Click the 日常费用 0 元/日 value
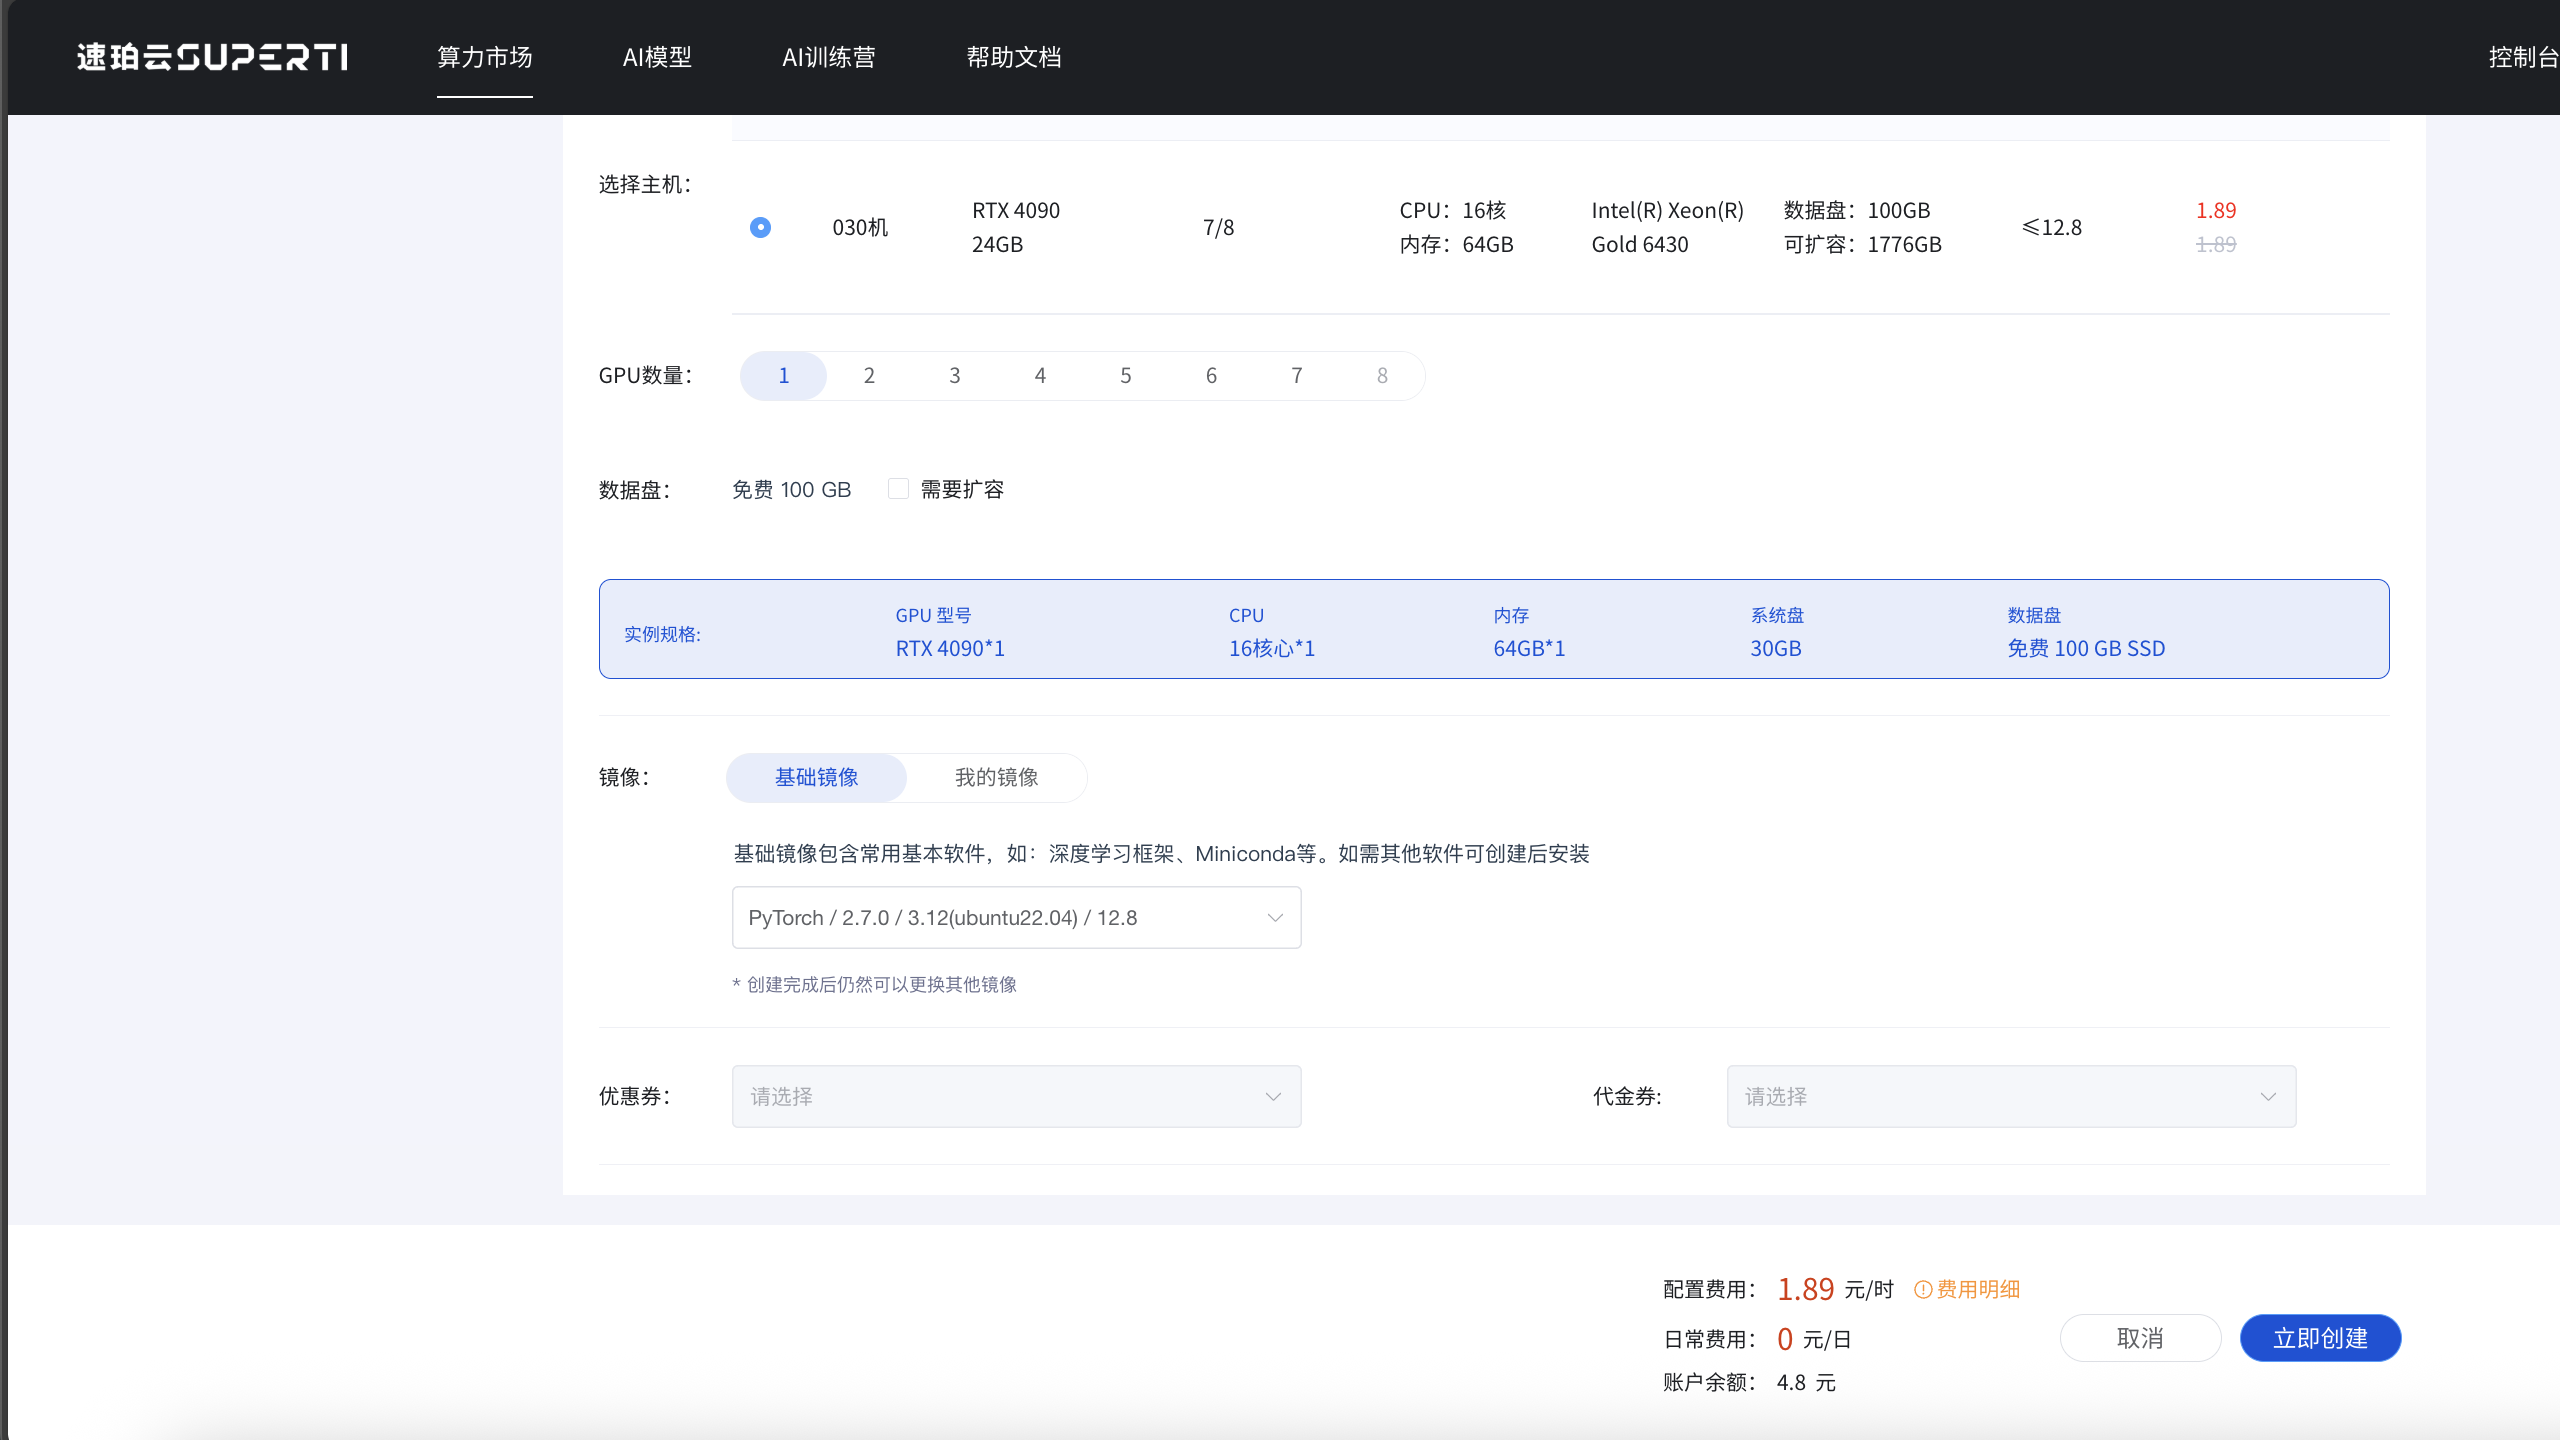This screenshot has width=2560, height=1440. pos(1814,1340)
